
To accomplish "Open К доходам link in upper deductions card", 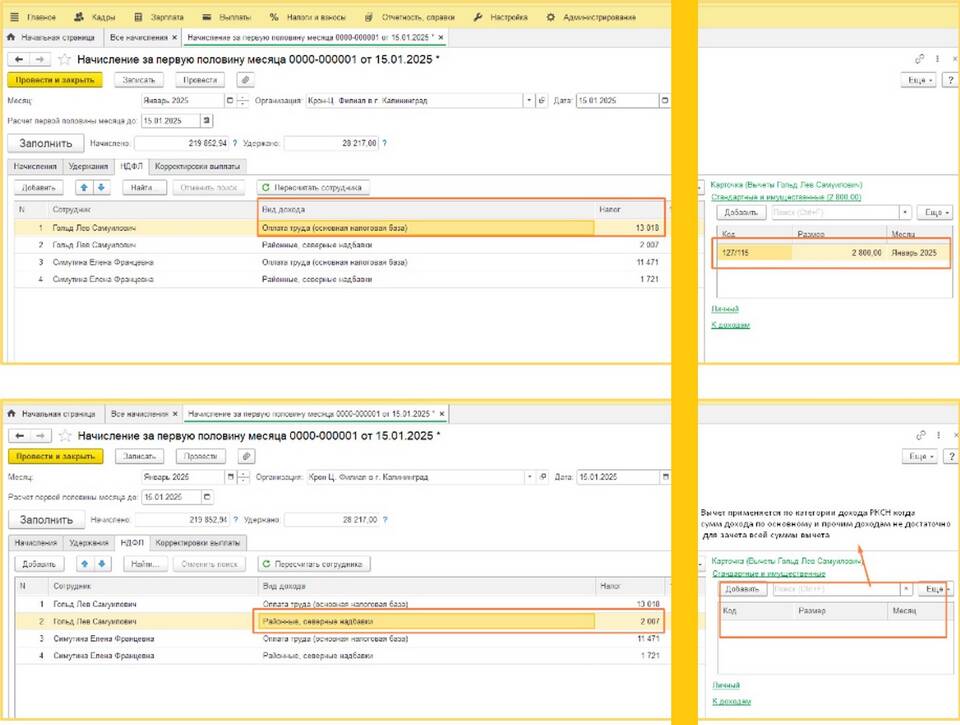I will [730, 325].
